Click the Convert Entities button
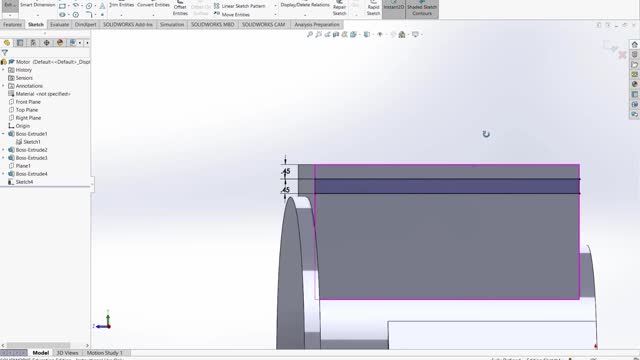 point(153,4)
